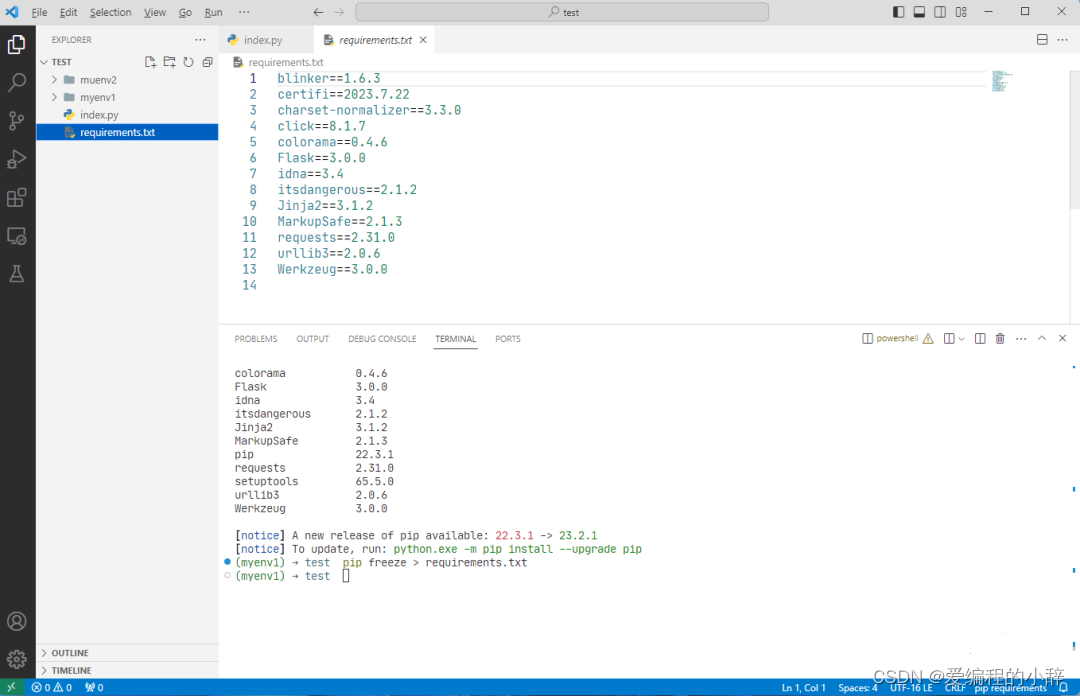
Task: Close the terminal panel
Action: [x=1062, y=338]
